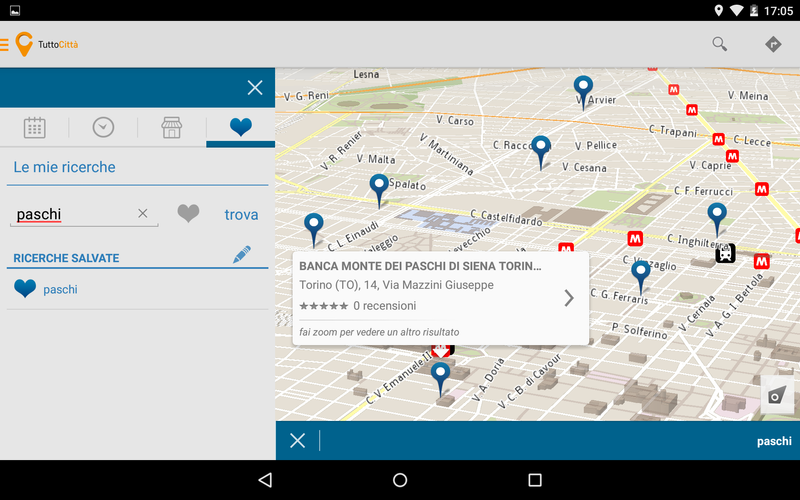Screen dimensions: 800x500
Task: Tap the Android home button
Action: [400, 480]
